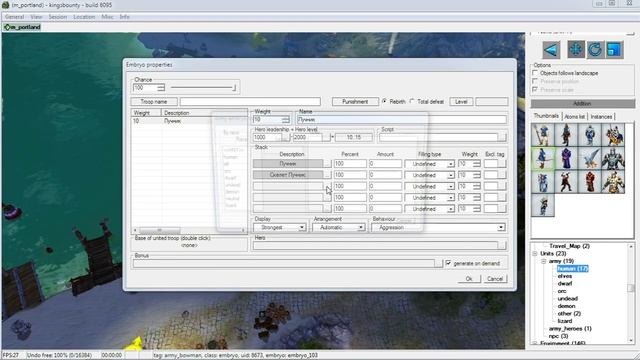
Task: Open the Info menu
Action: coord(124,17)
